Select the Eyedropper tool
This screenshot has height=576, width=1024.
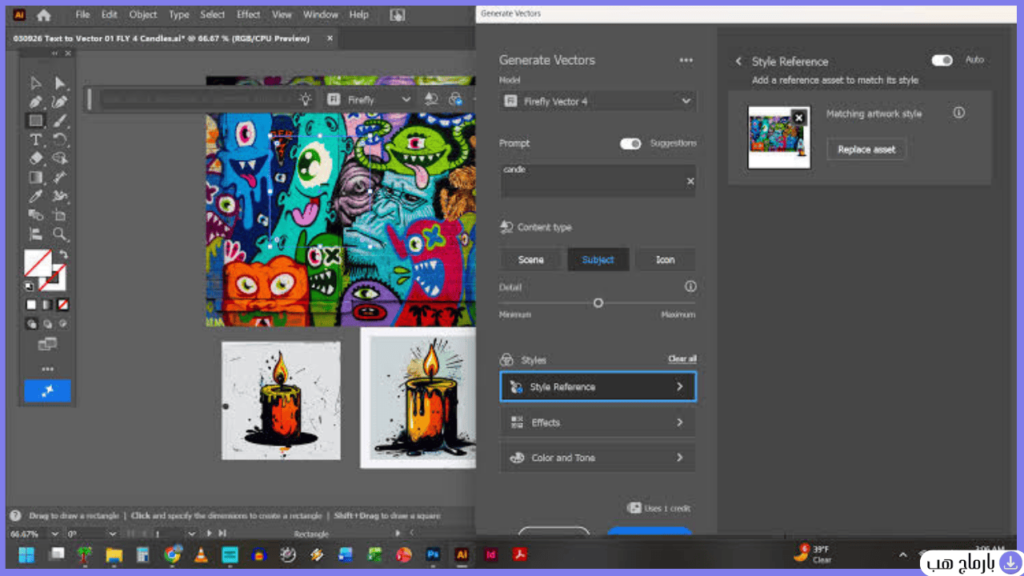click(x=35, y=196)
